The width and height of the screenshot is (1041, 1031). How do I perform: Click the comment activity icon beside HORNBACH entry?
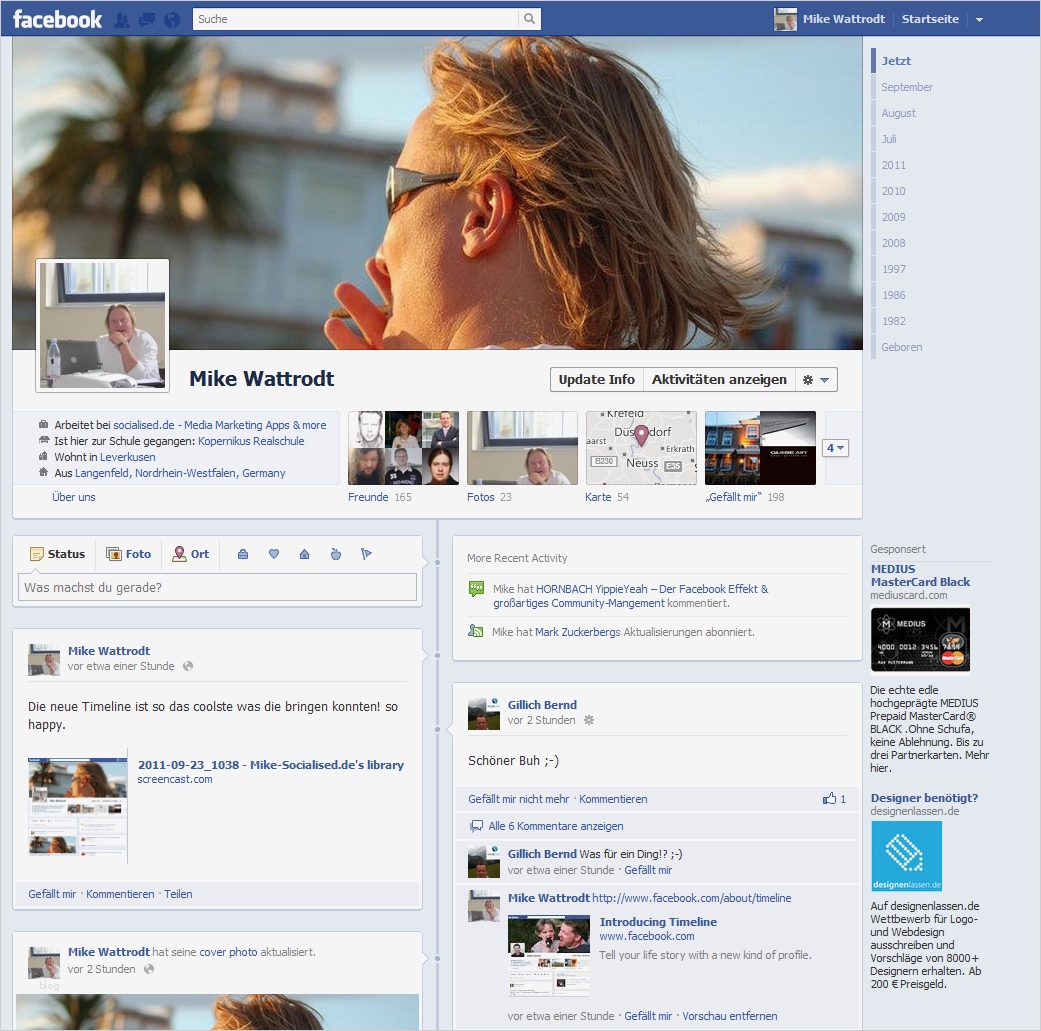coord(476,589)
